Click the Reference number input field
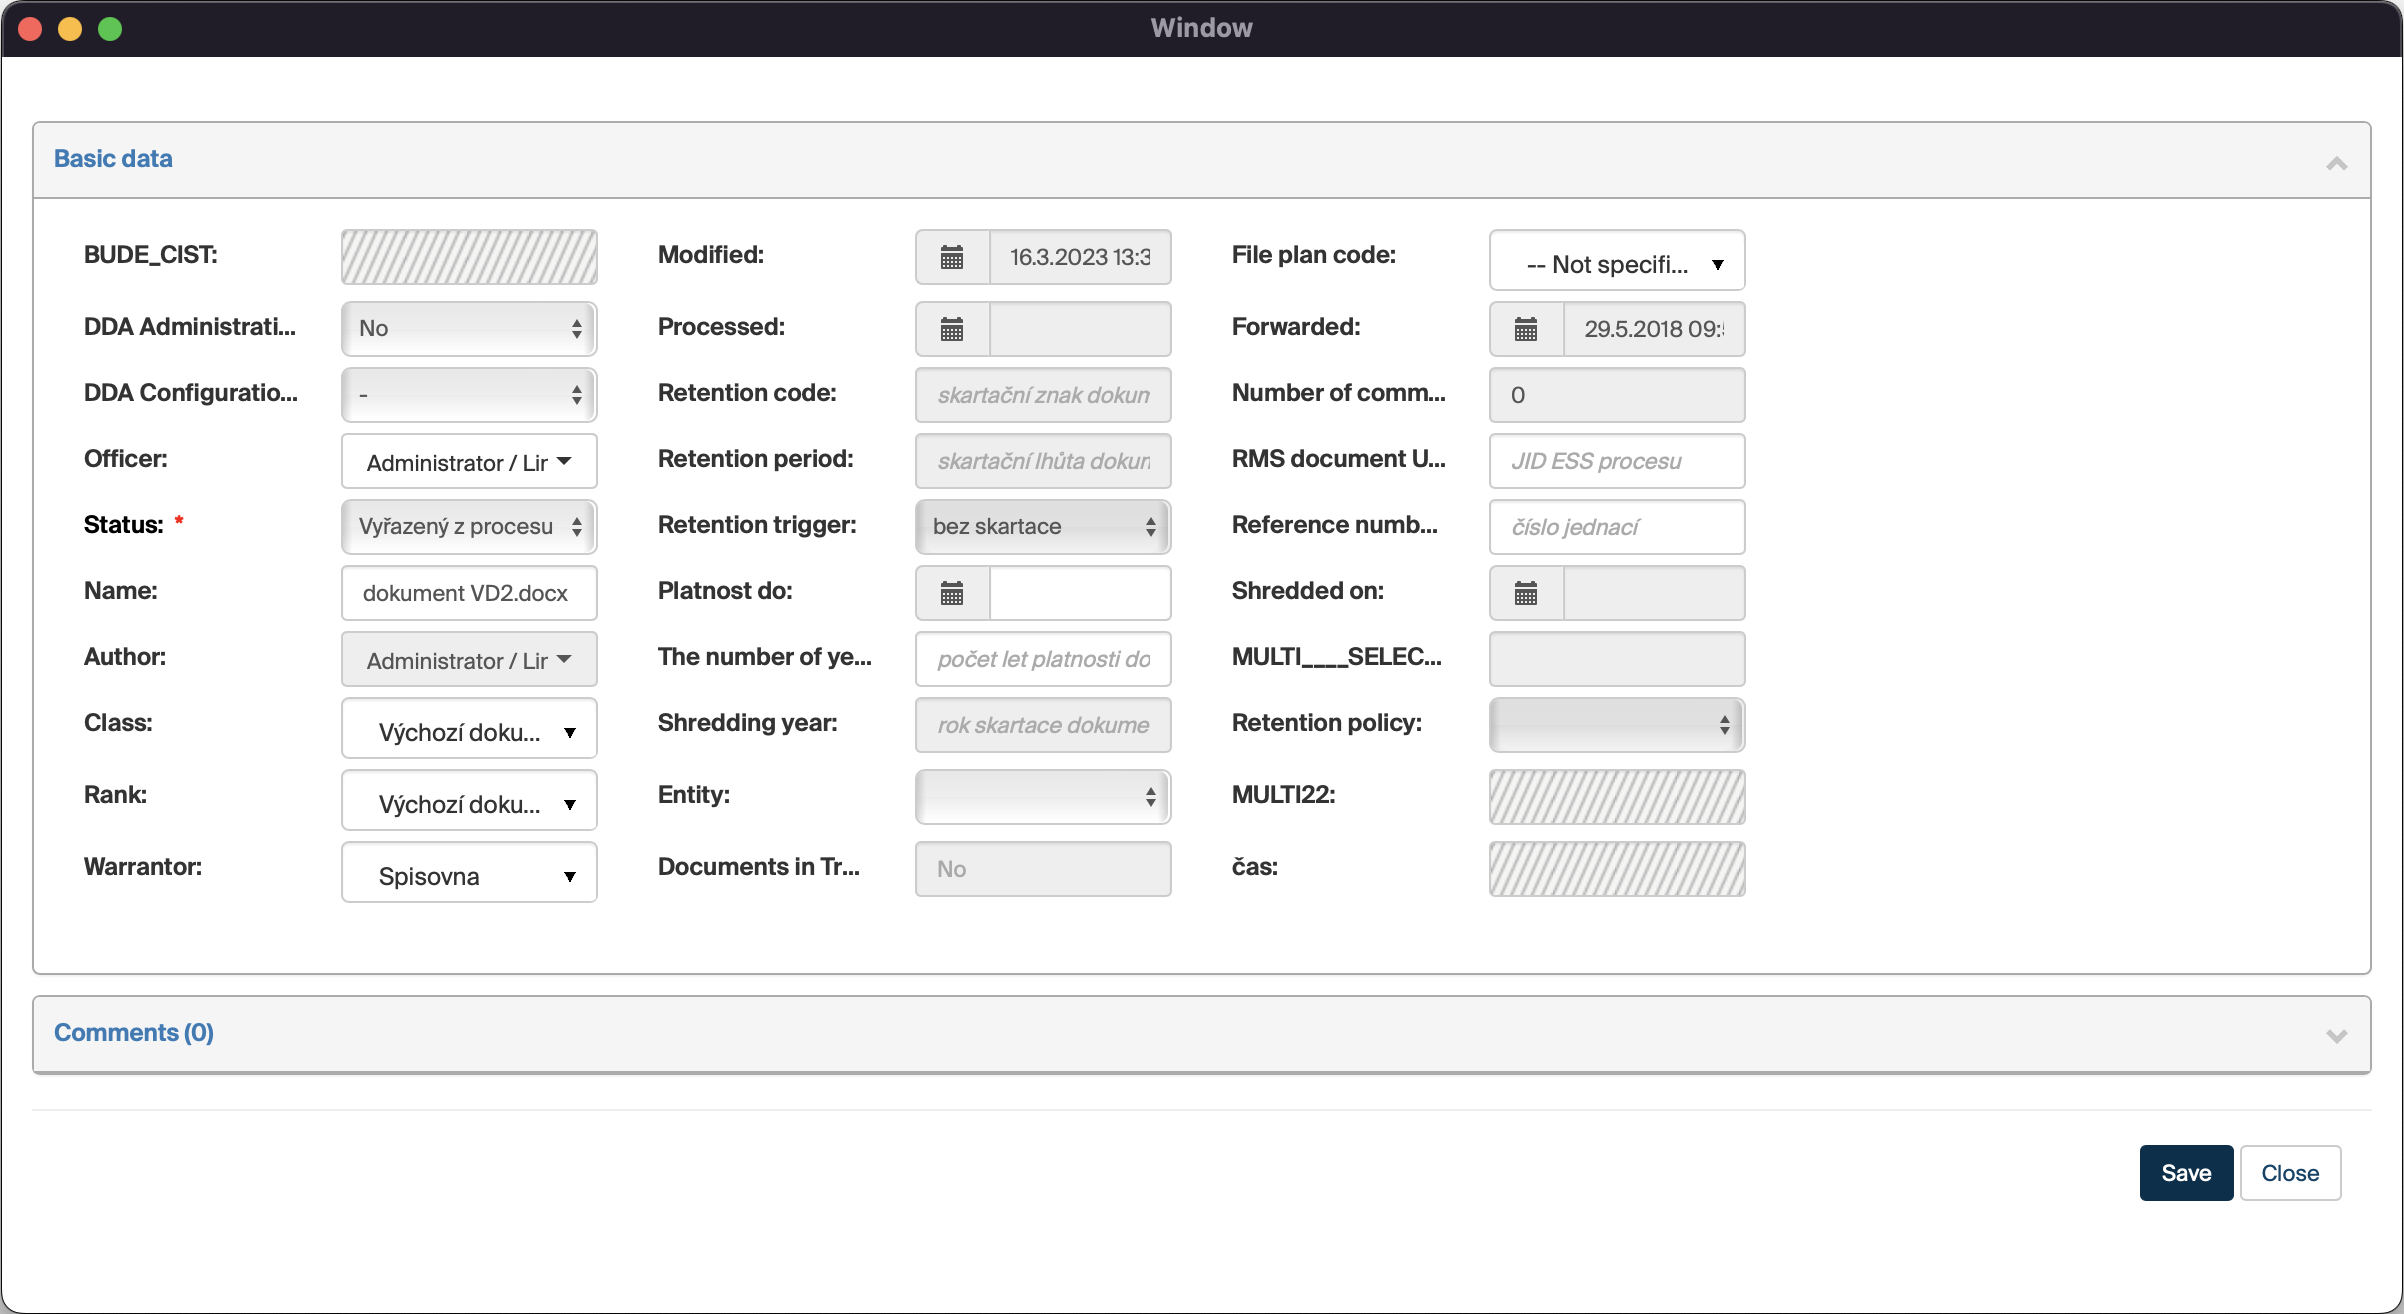The image size is (2404, 1314). coord(1616,527)
